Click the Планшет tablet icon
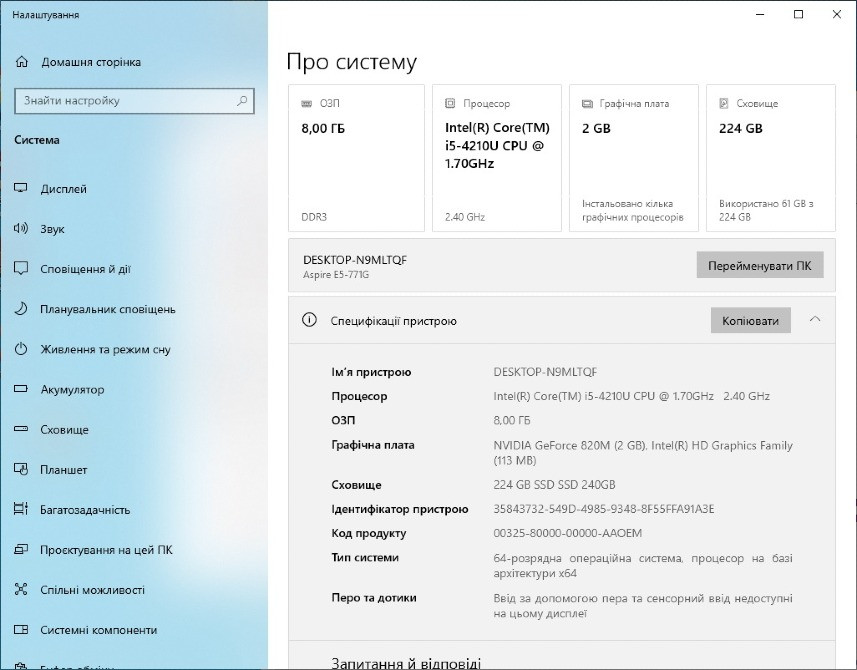This screenshot has width=857, height=670. [x=21, y=469]
